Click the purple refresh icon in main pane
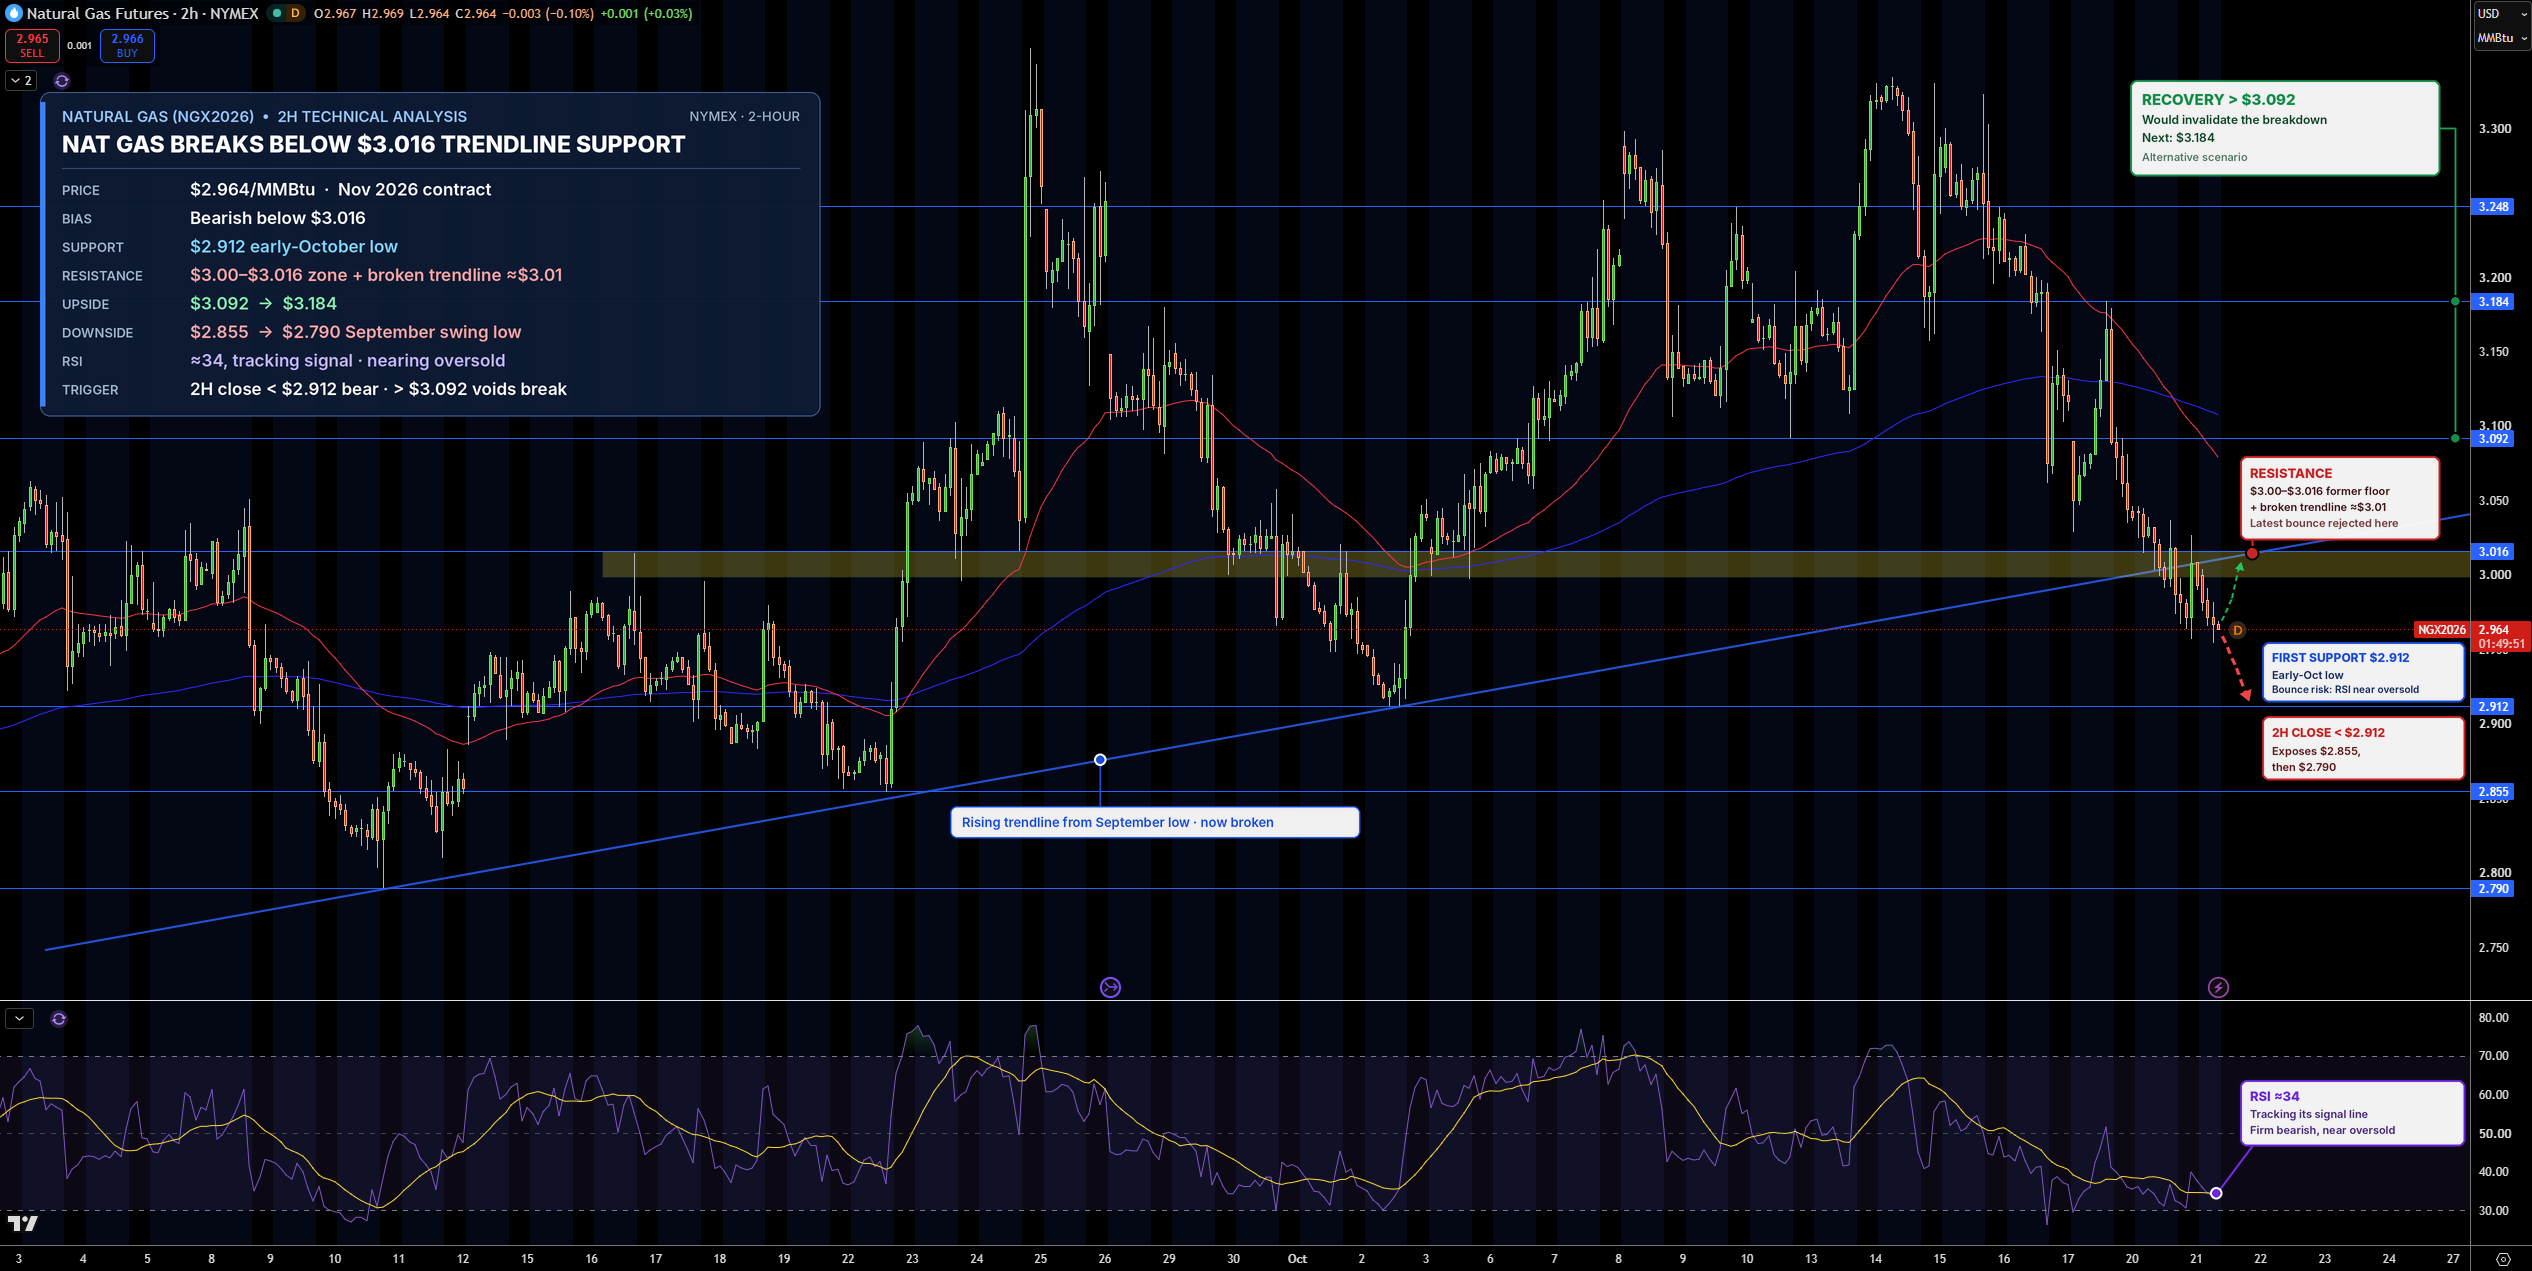The image size is (2532, 1271). (62, 80)
